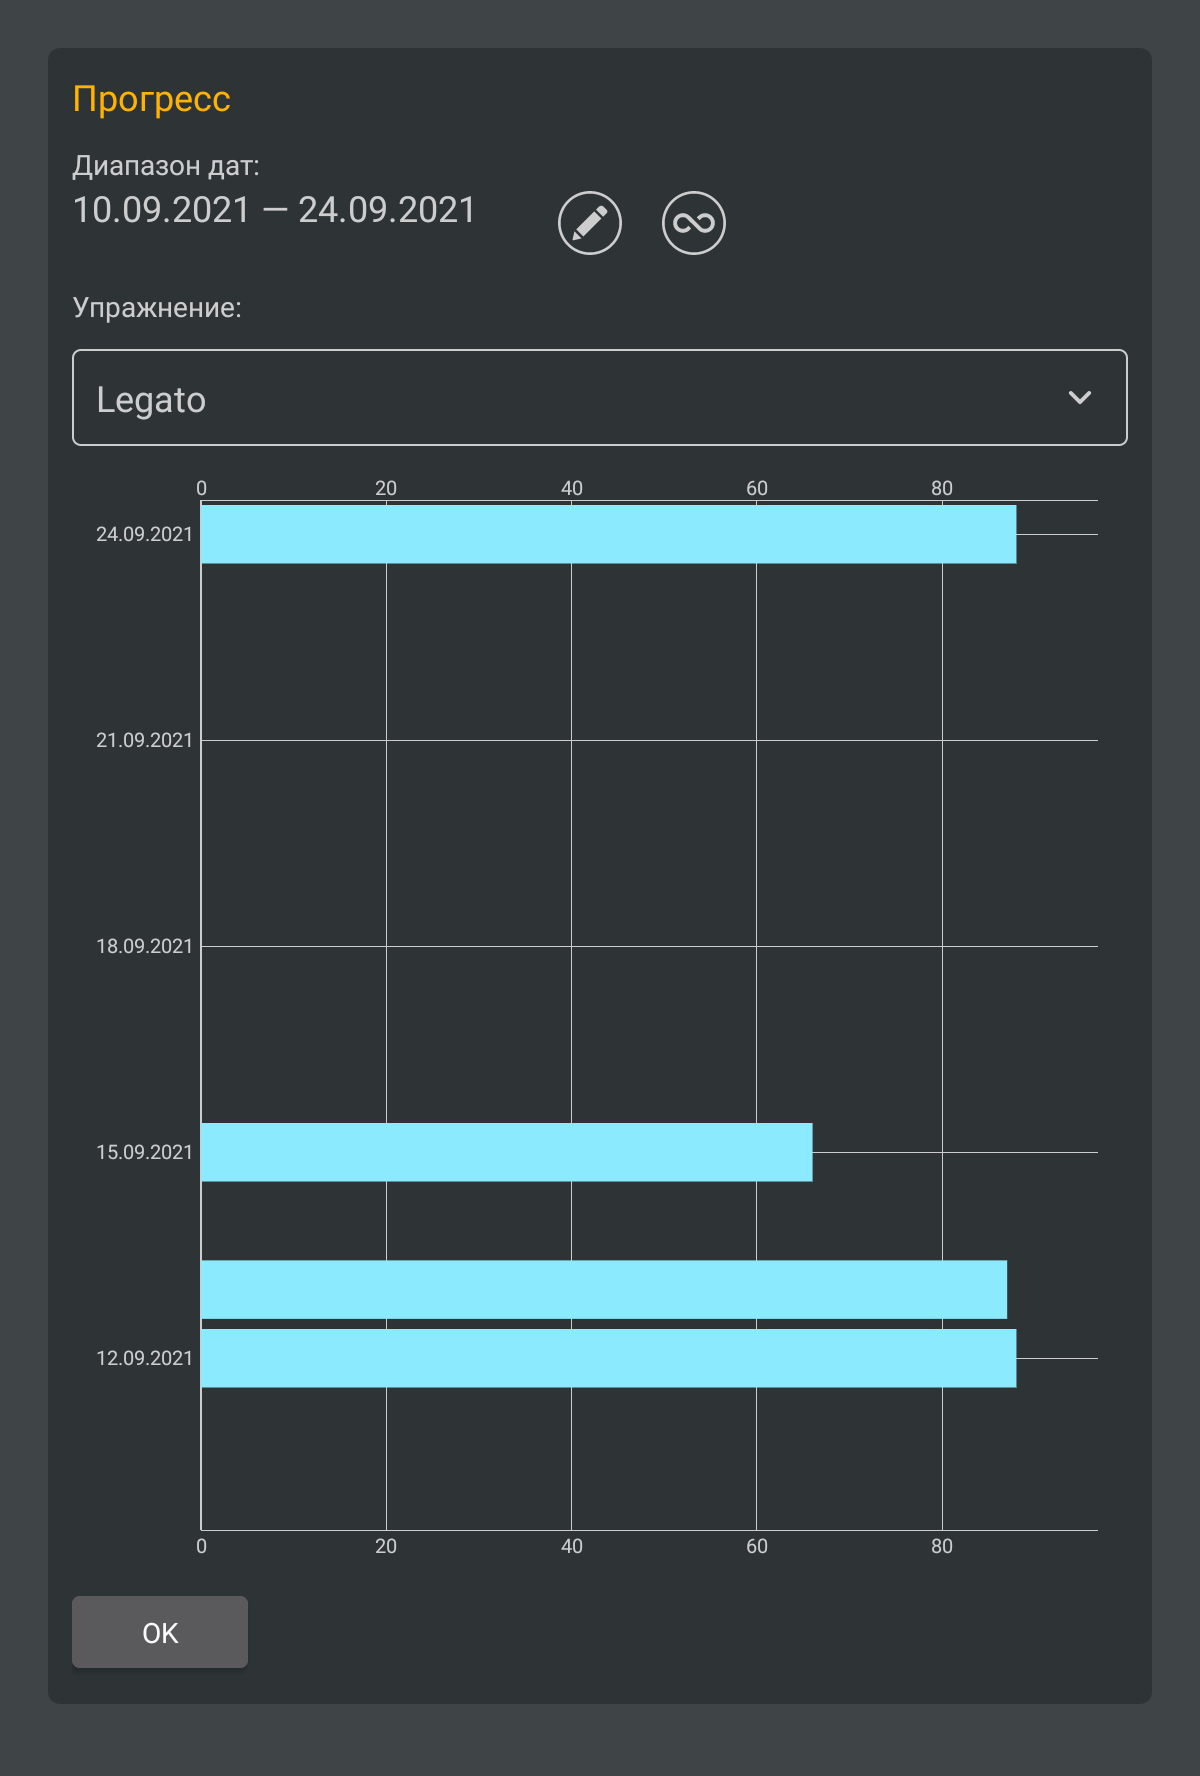This screenshot has height=1776, width=1200.
Task: Click the Упражнение label
Action: click(157, 307)
